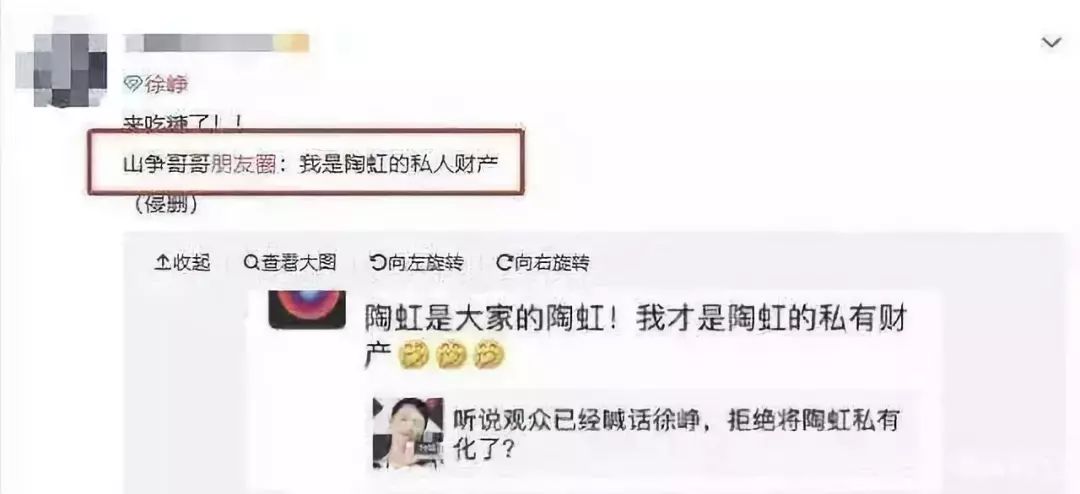
Task: Click the first facepalm emoji
Action: (x=416, y=356)
